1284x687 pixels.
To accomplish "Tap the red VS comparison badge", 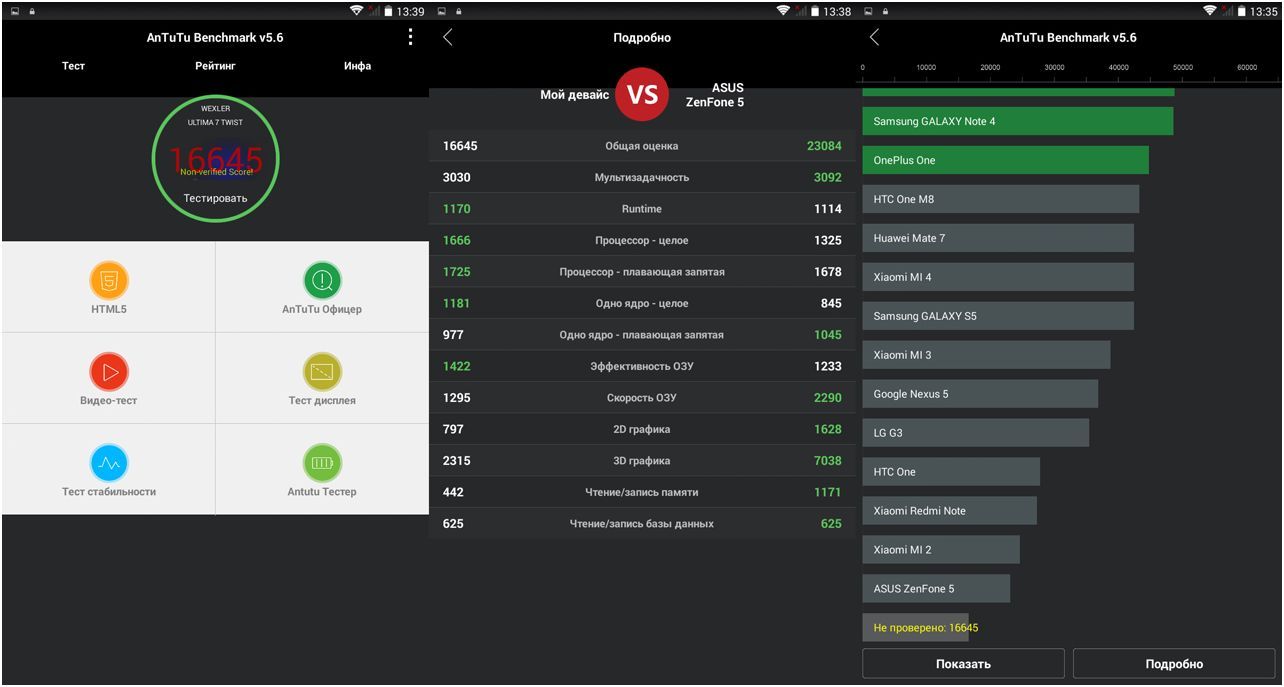I will [x=642, y=95].
